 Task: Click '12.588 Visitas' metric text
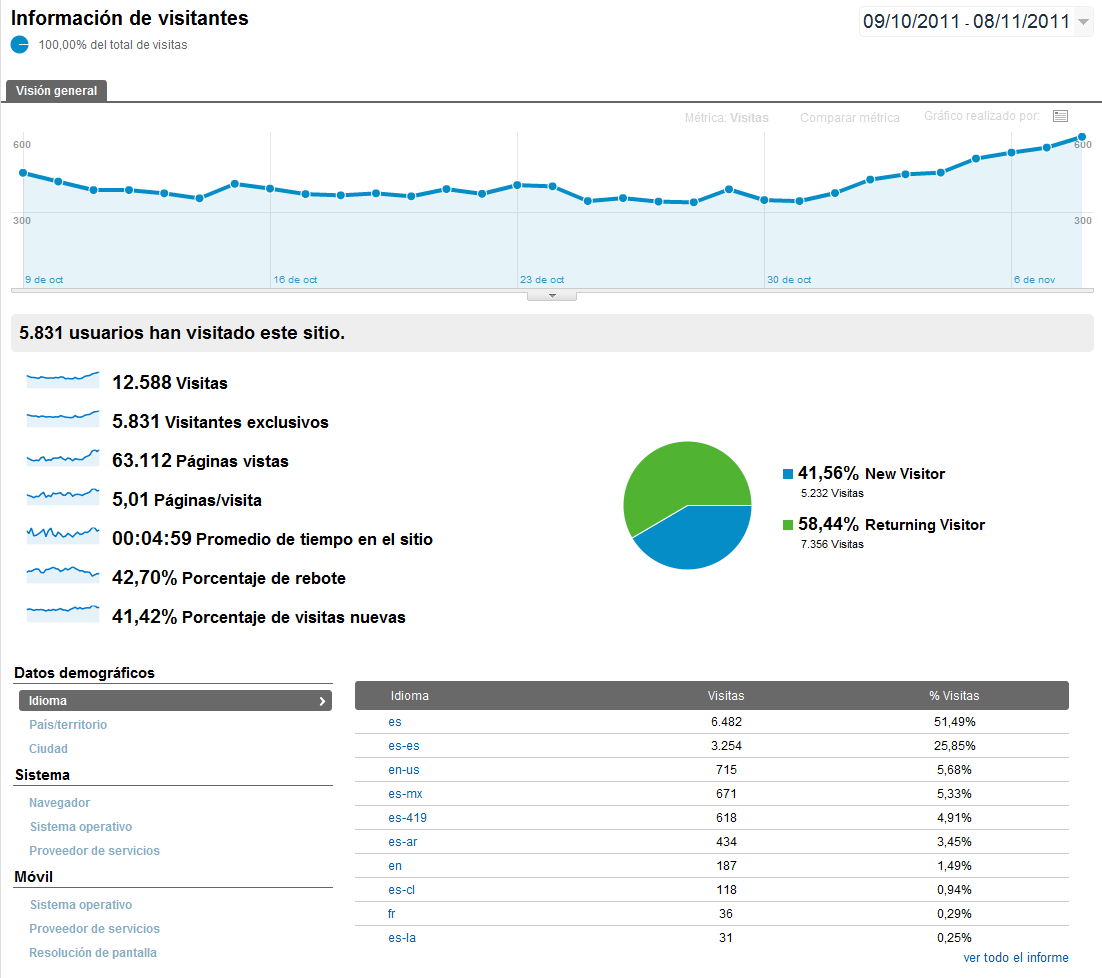(170, 382)
